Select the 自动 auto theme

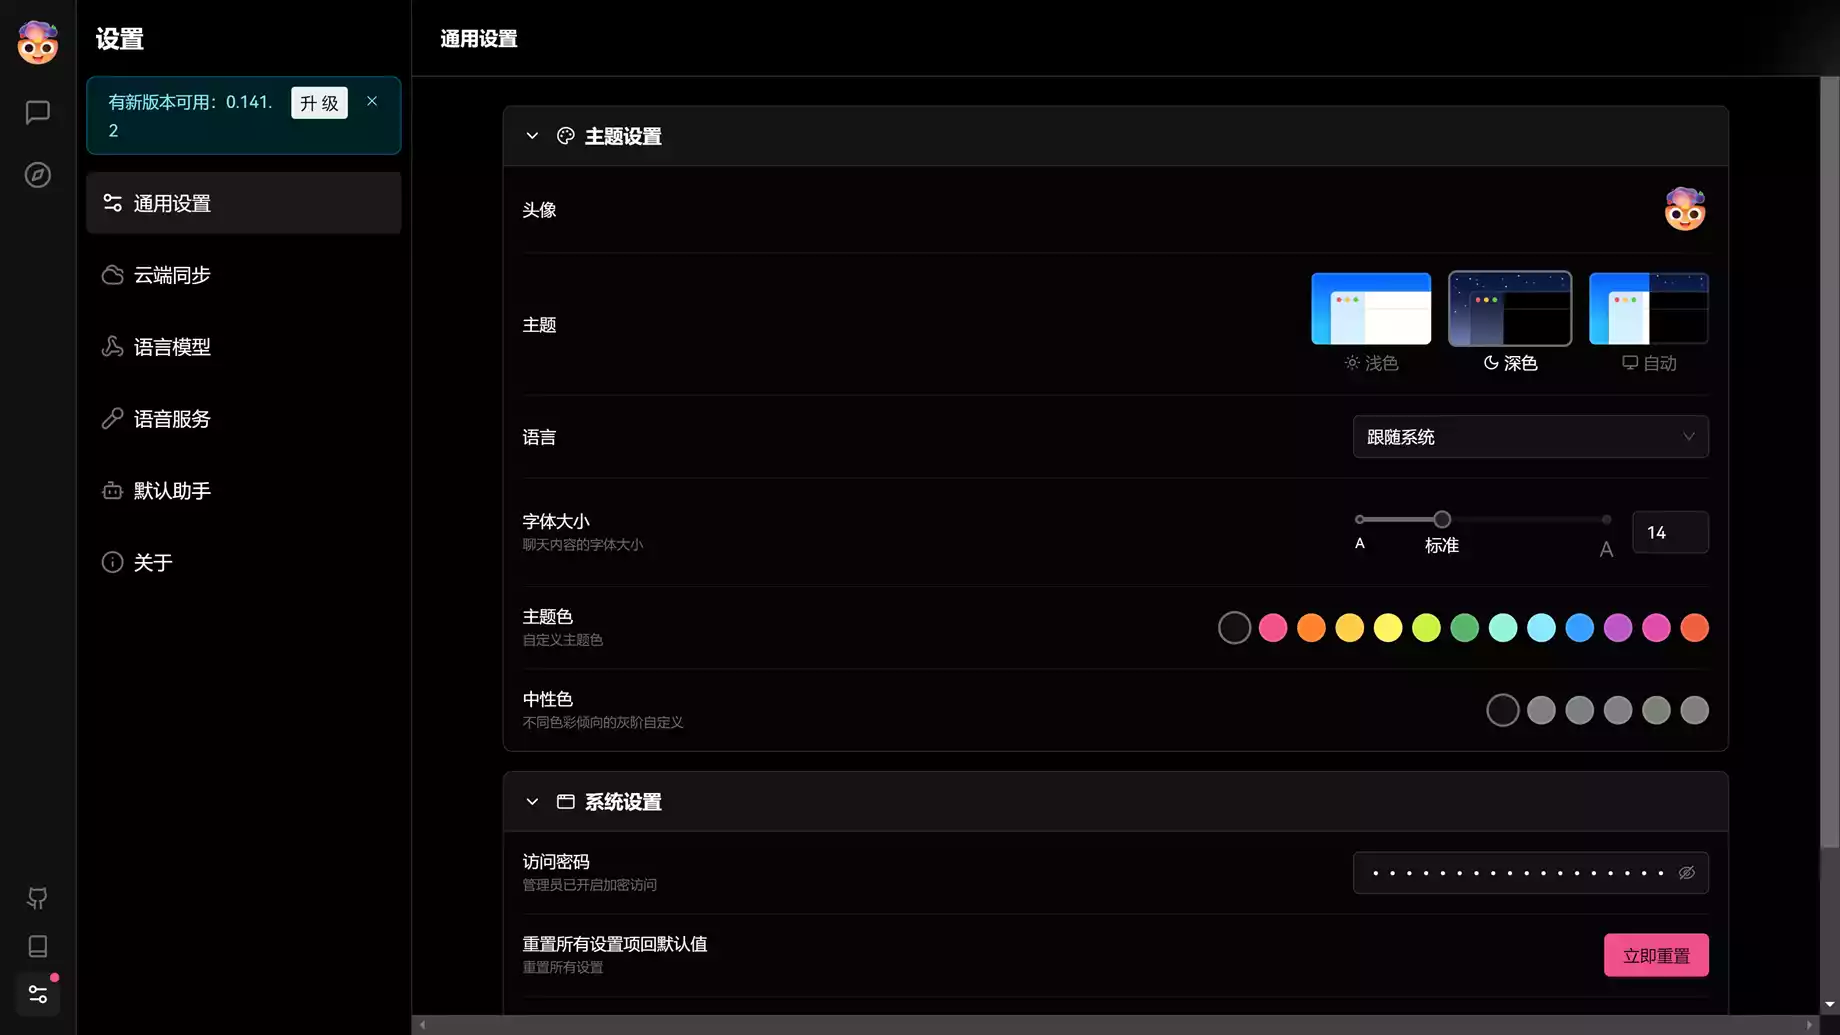click(1648, 309)
